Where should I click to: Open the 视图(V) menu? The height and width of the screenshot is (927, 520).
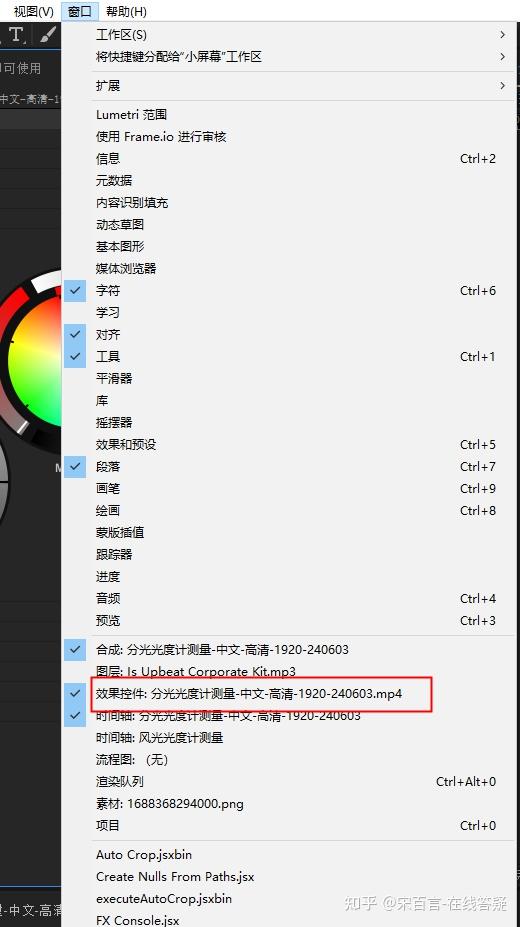(x=34, y=11)
